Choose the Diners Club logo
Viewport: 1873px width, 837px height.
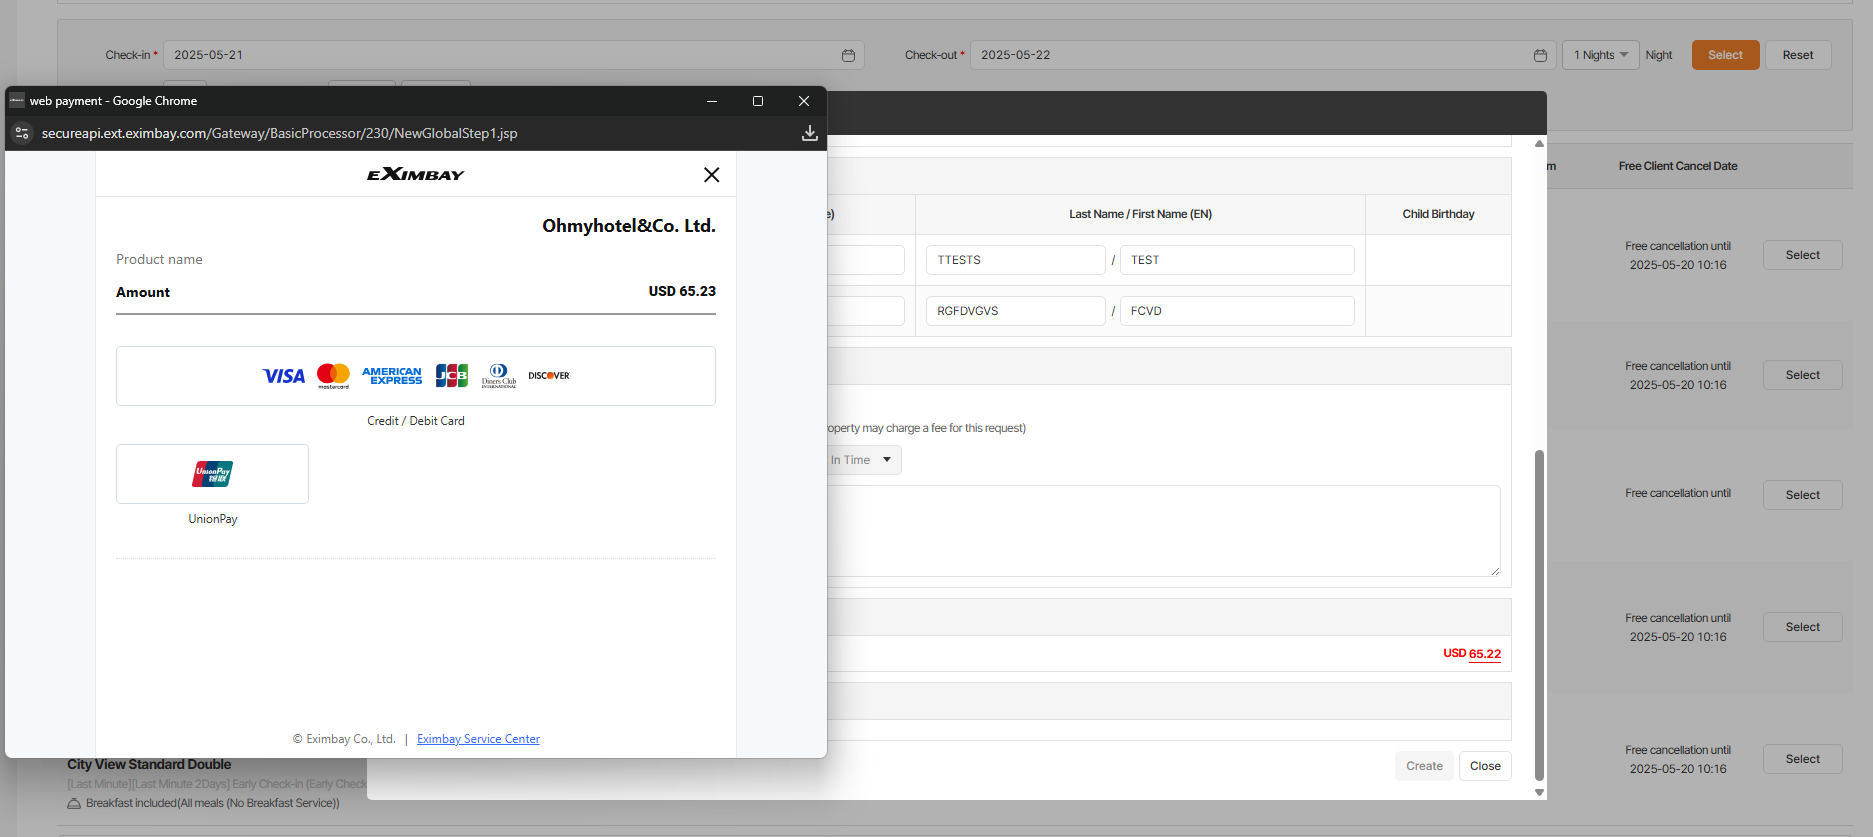[x=499, y=376]
